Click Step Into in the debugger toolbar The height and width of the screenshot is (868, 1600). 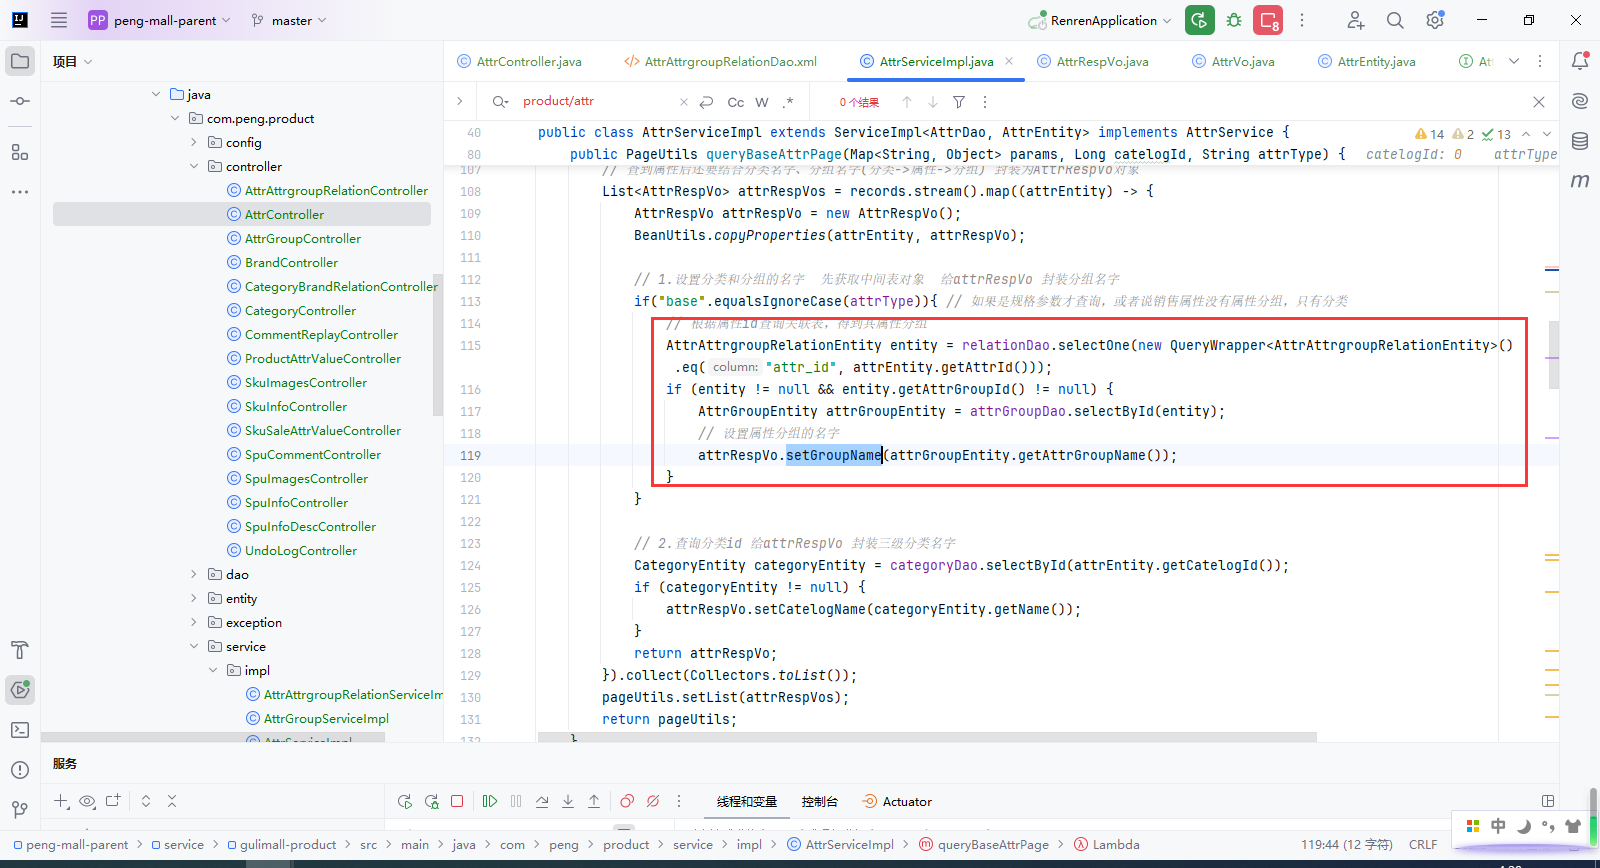click(x=568, y=801)
